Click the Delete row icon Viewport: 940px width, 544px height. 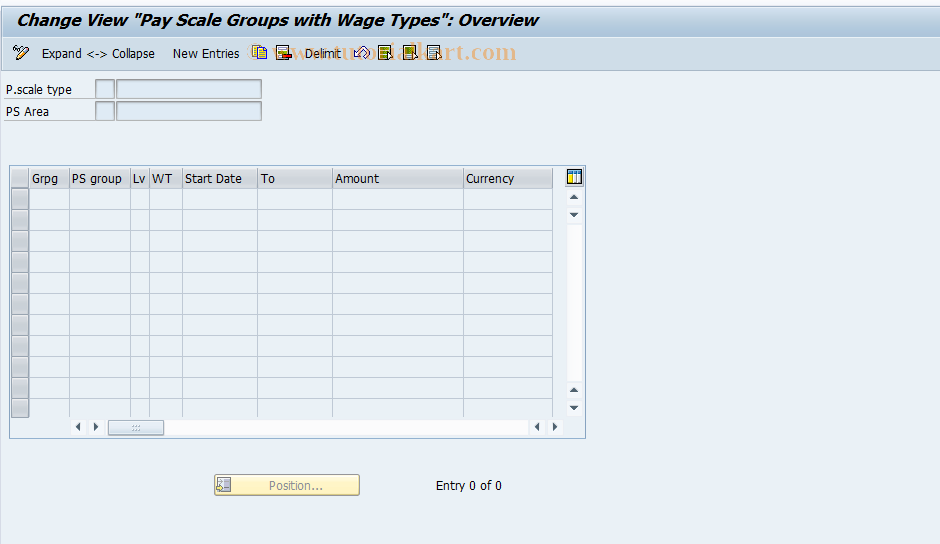pos(283,53)
